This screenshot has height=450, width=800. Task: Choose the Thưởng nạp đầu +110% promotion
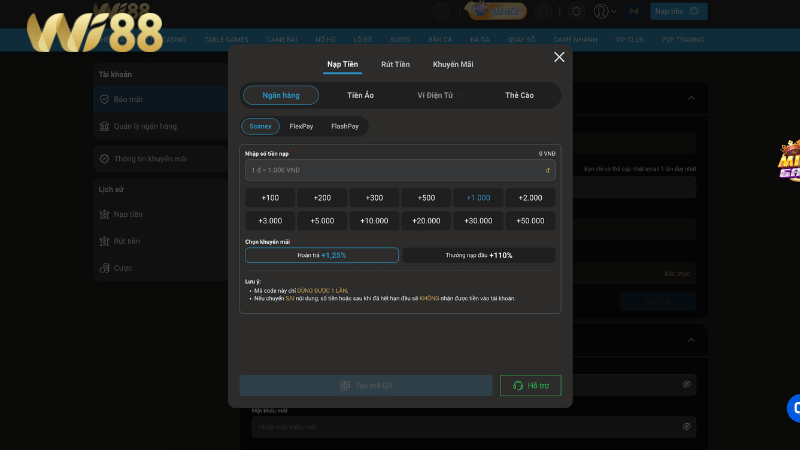click(479, 255)
